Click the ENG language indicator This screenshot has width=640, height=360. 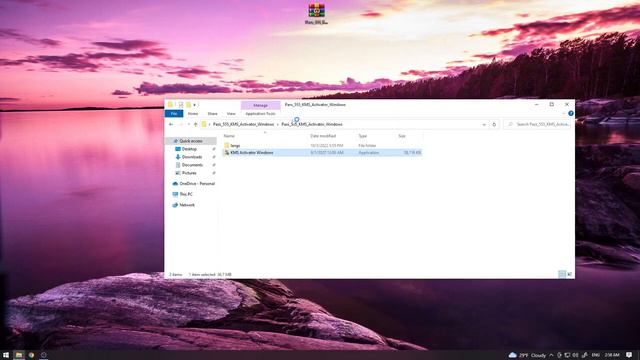click(x=596, y=355)
